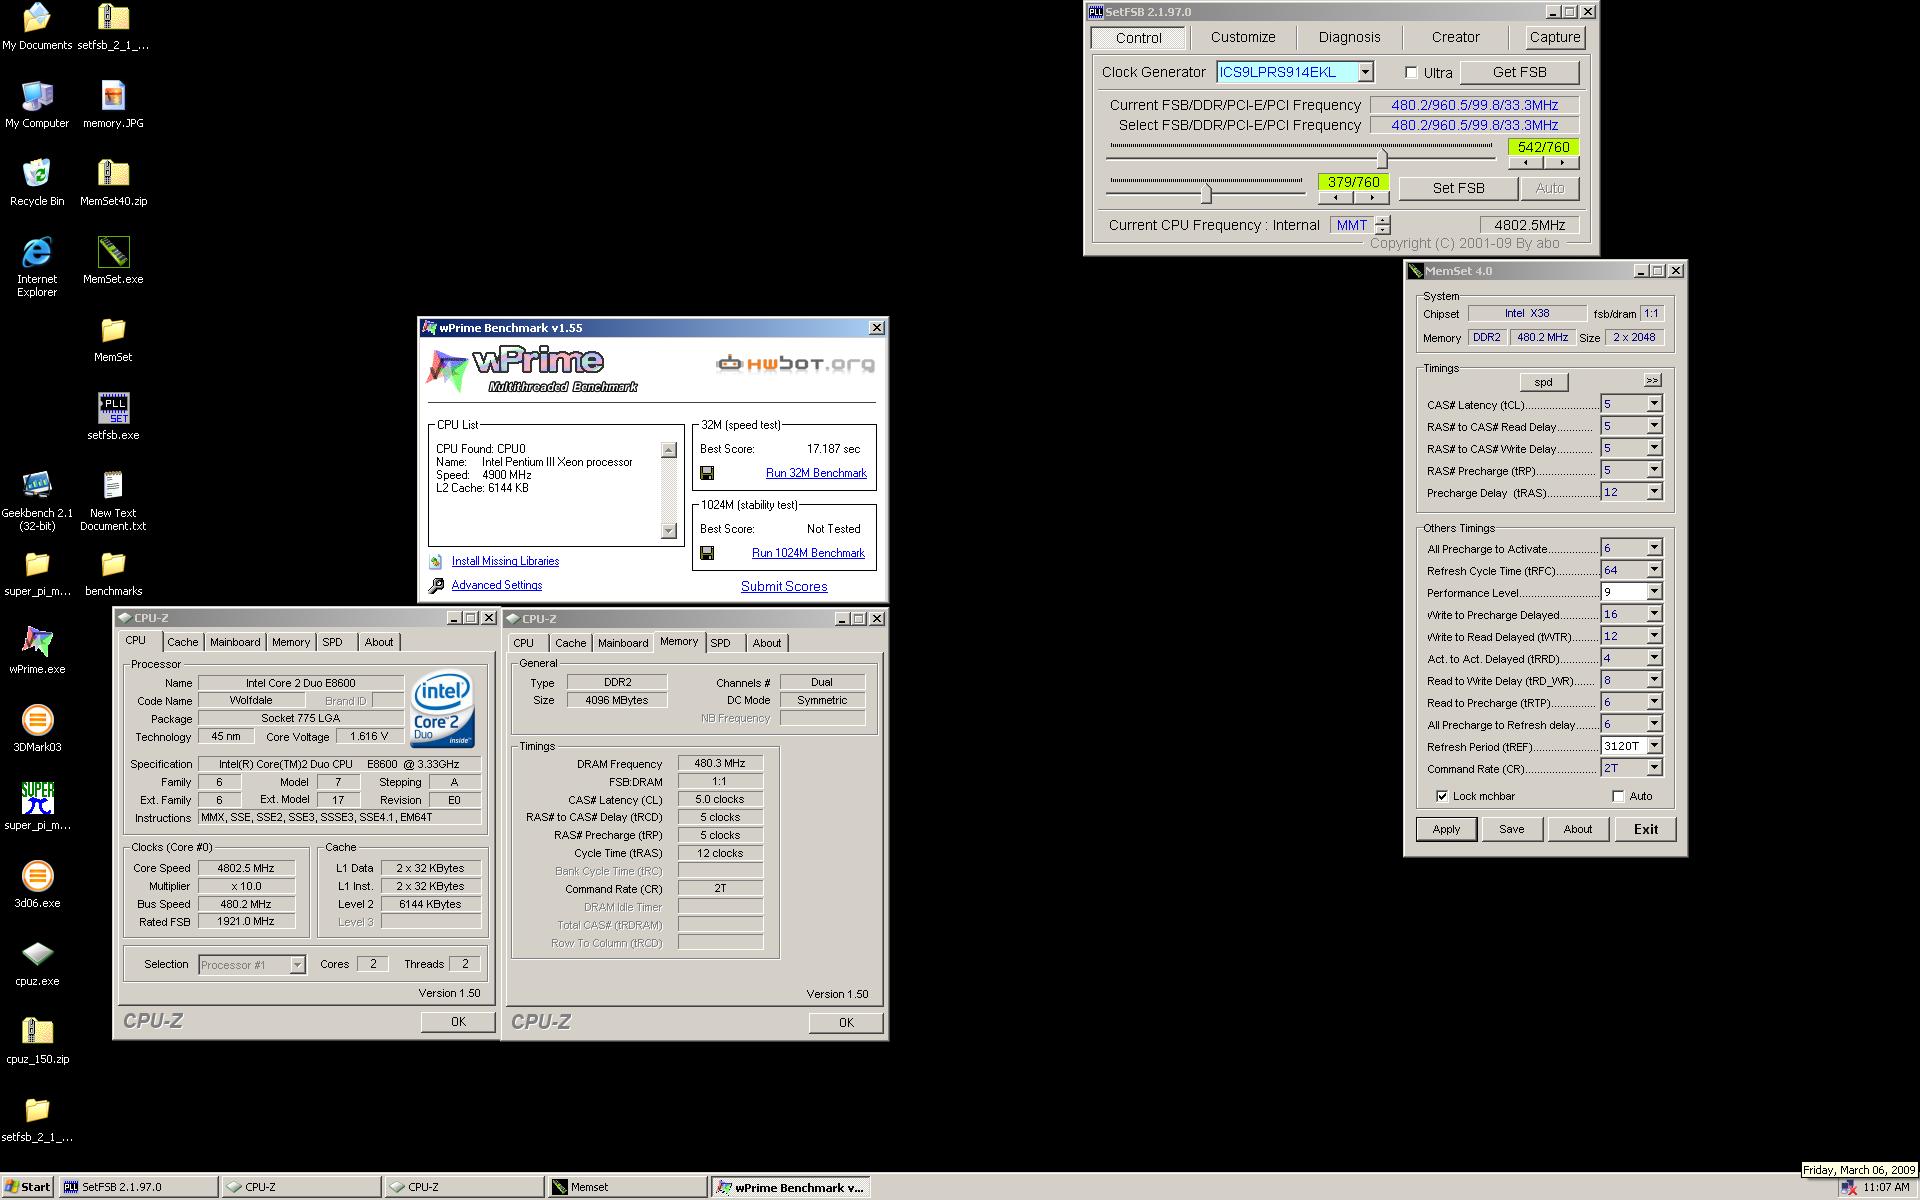
Task: Open New Text Document.txt icon
Action: coord(113,501)
